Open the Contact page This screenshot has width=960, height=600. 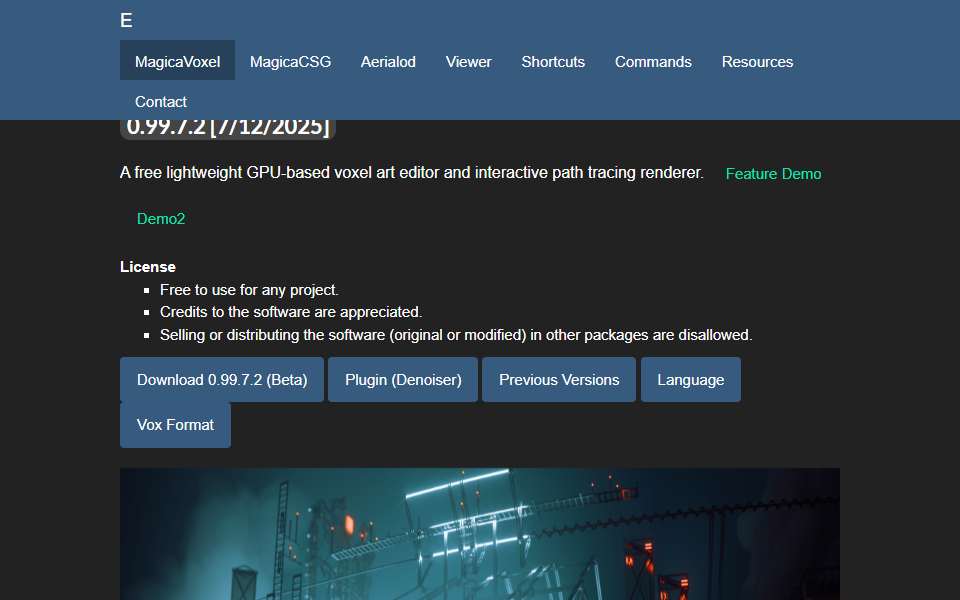pos(160,100)
